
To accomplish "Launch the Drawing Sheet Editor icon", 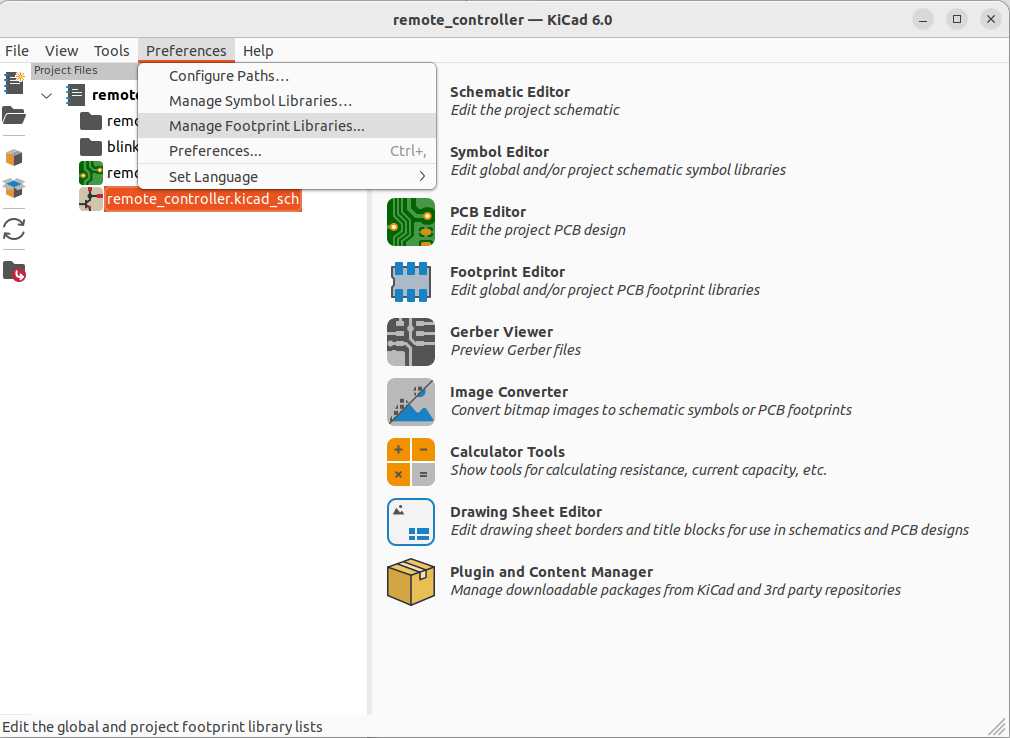I will tap(410, 522).
